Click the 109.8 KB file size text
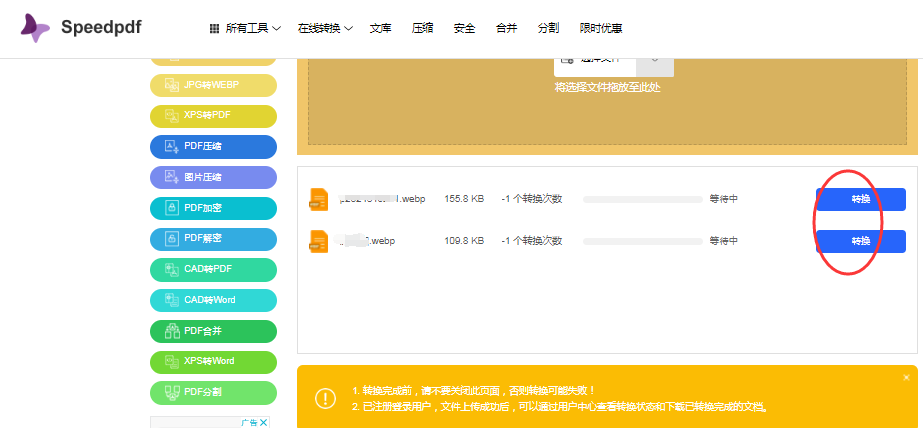The image size is (923, 428). pos(464,241)
